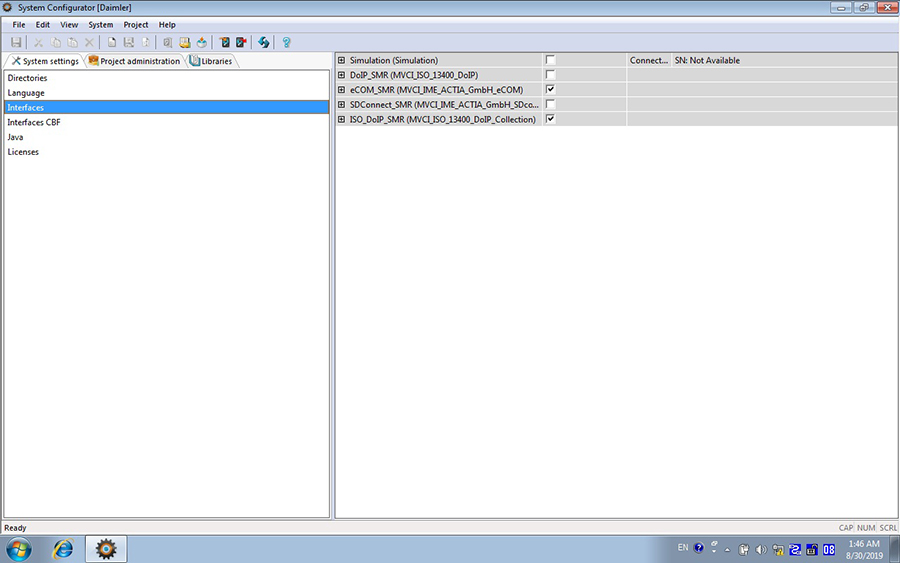The height and width of the screenshot is (563, 900).
Task: Switch to the Libraries tab
Action: (x=211, y=61)
